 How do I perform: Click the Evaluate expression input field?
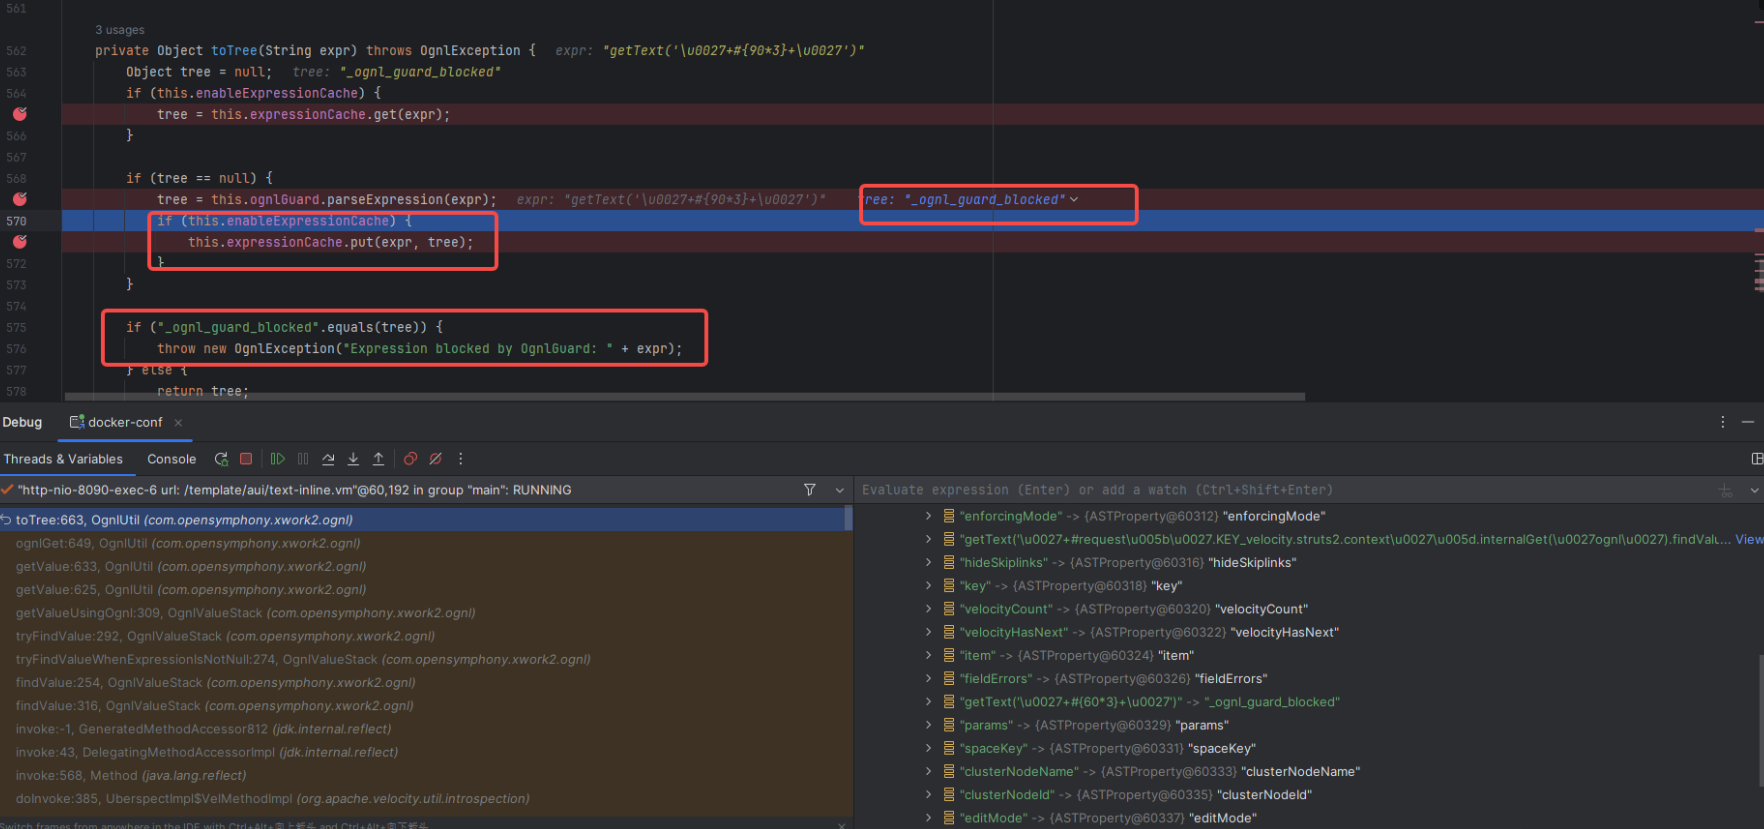[1285, 490]
